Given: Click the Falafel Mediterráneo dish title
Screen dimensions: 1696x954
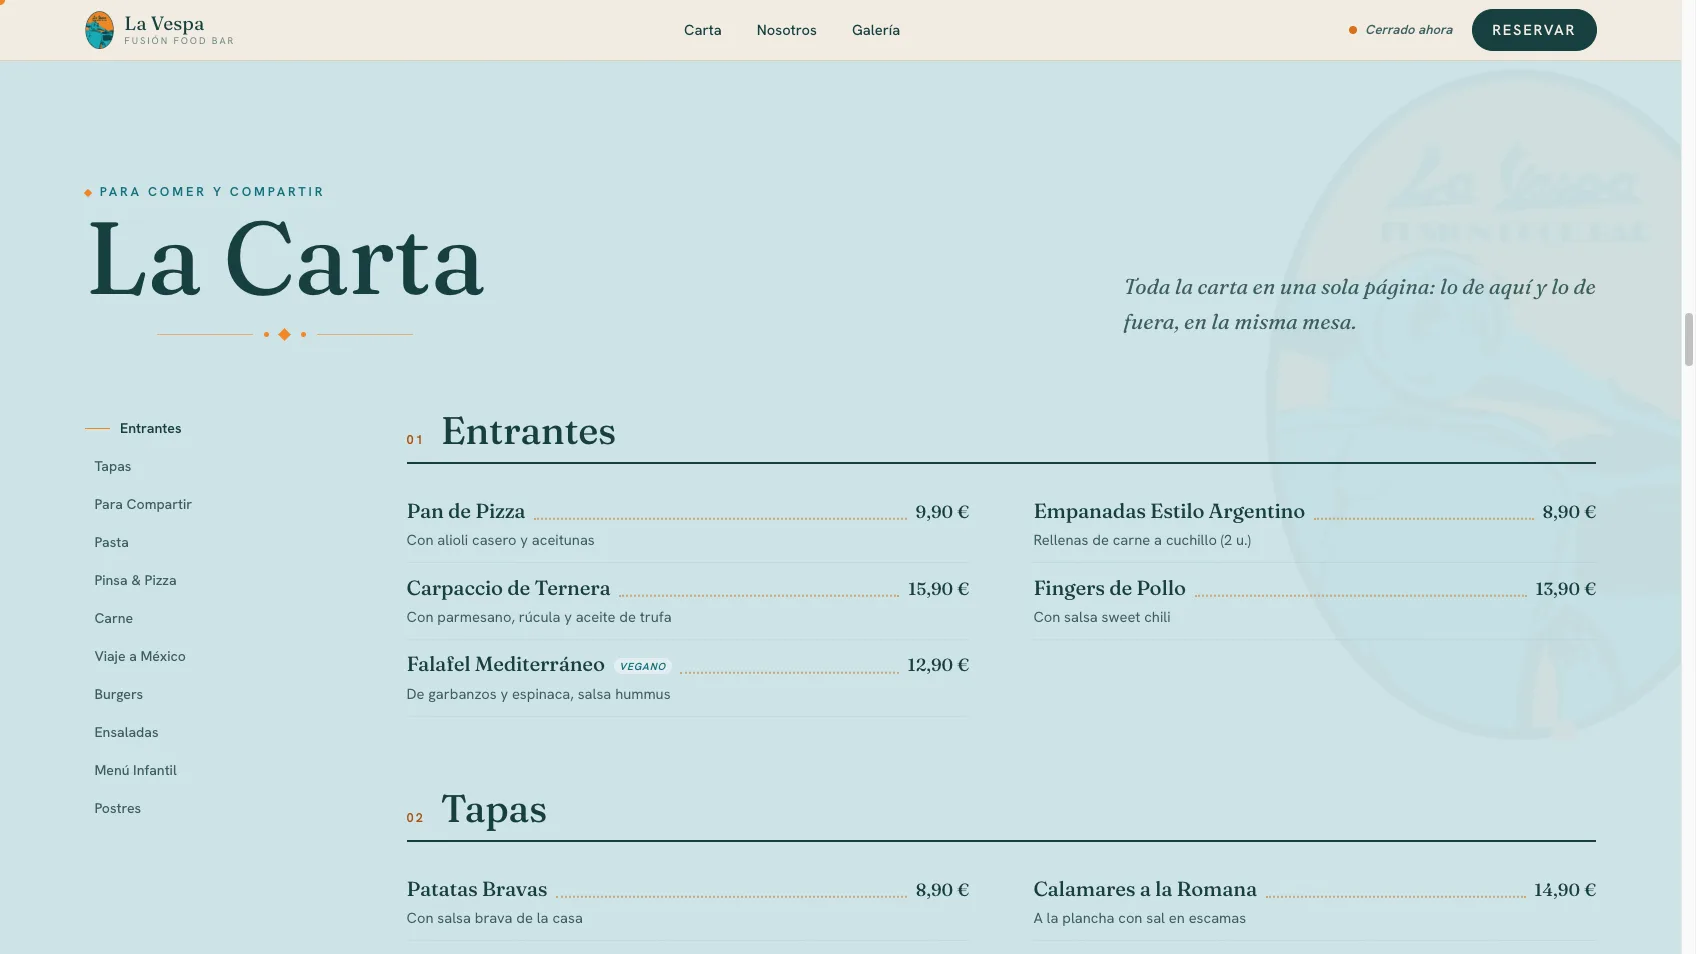Looking at the screenshot, I should pyautogui.click(x=505, y=664).
